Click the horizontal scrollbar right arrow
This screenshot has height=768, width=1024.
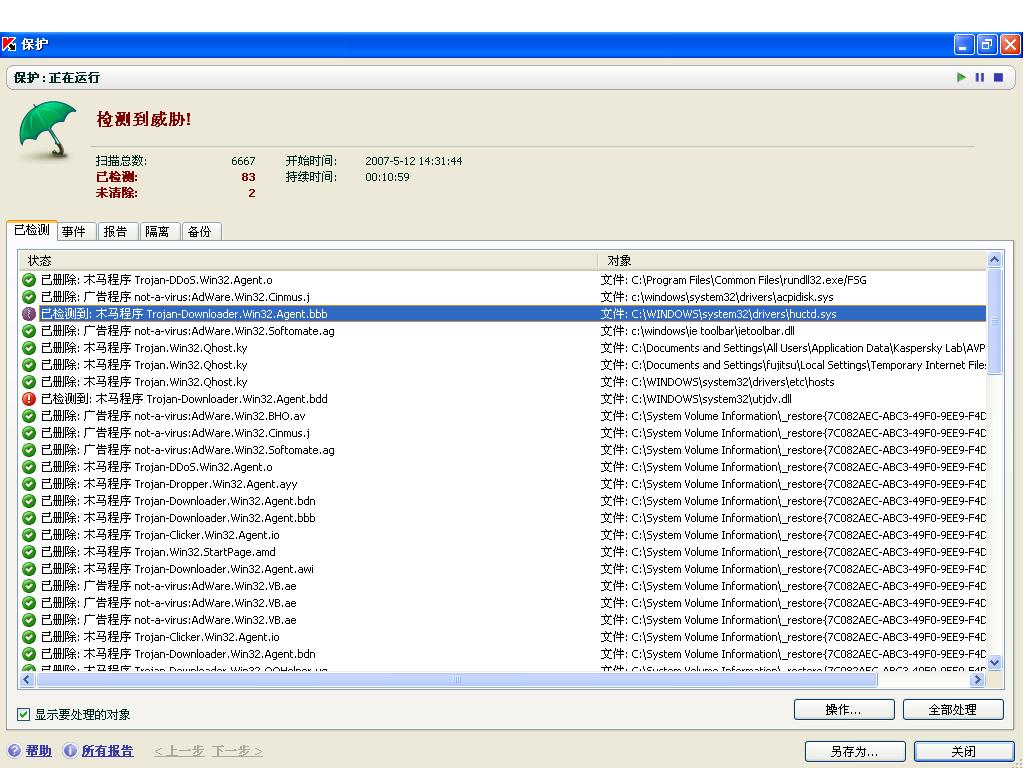(x=978, y=680)
